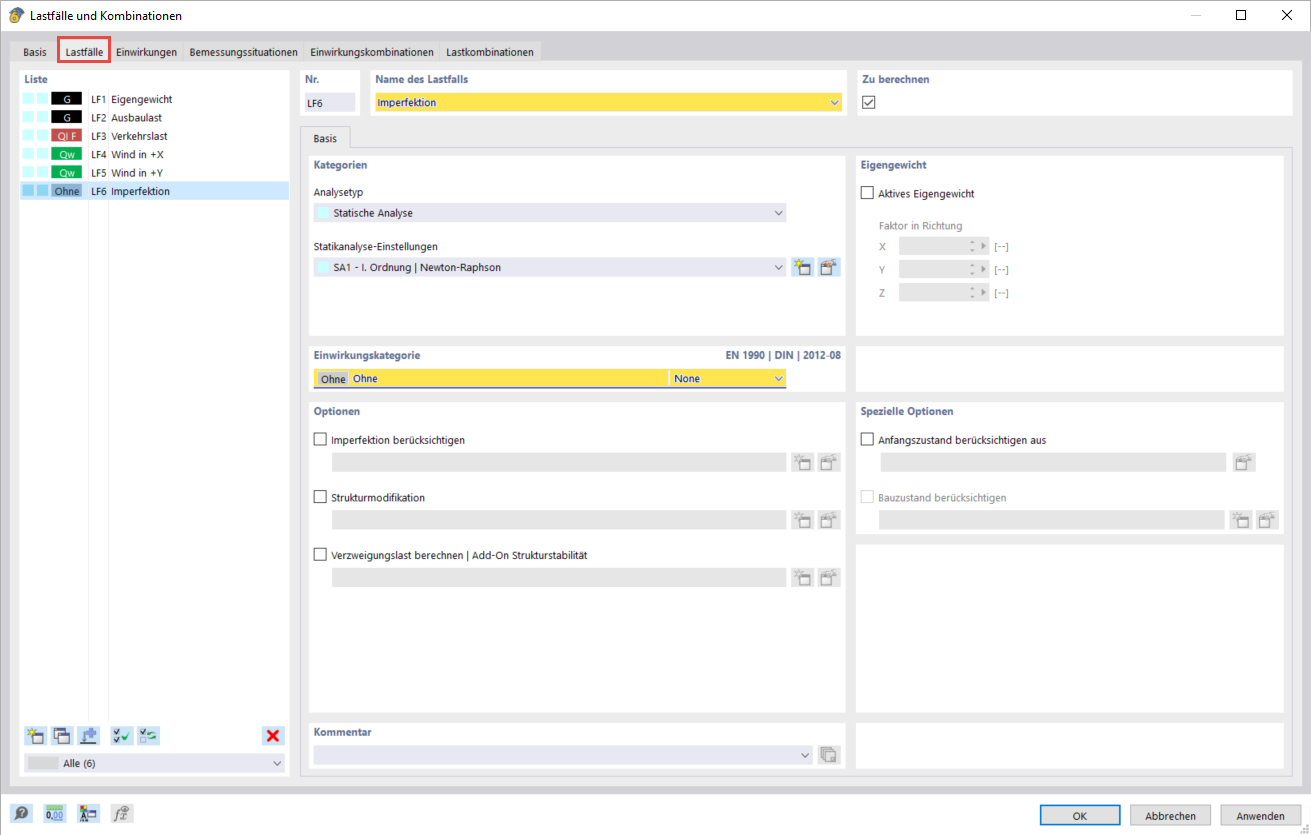The height and width of the screenshot is (835, 1311).
Task: Switch to Einwirkungskombinationen tab
Action: tap(372, 52)
